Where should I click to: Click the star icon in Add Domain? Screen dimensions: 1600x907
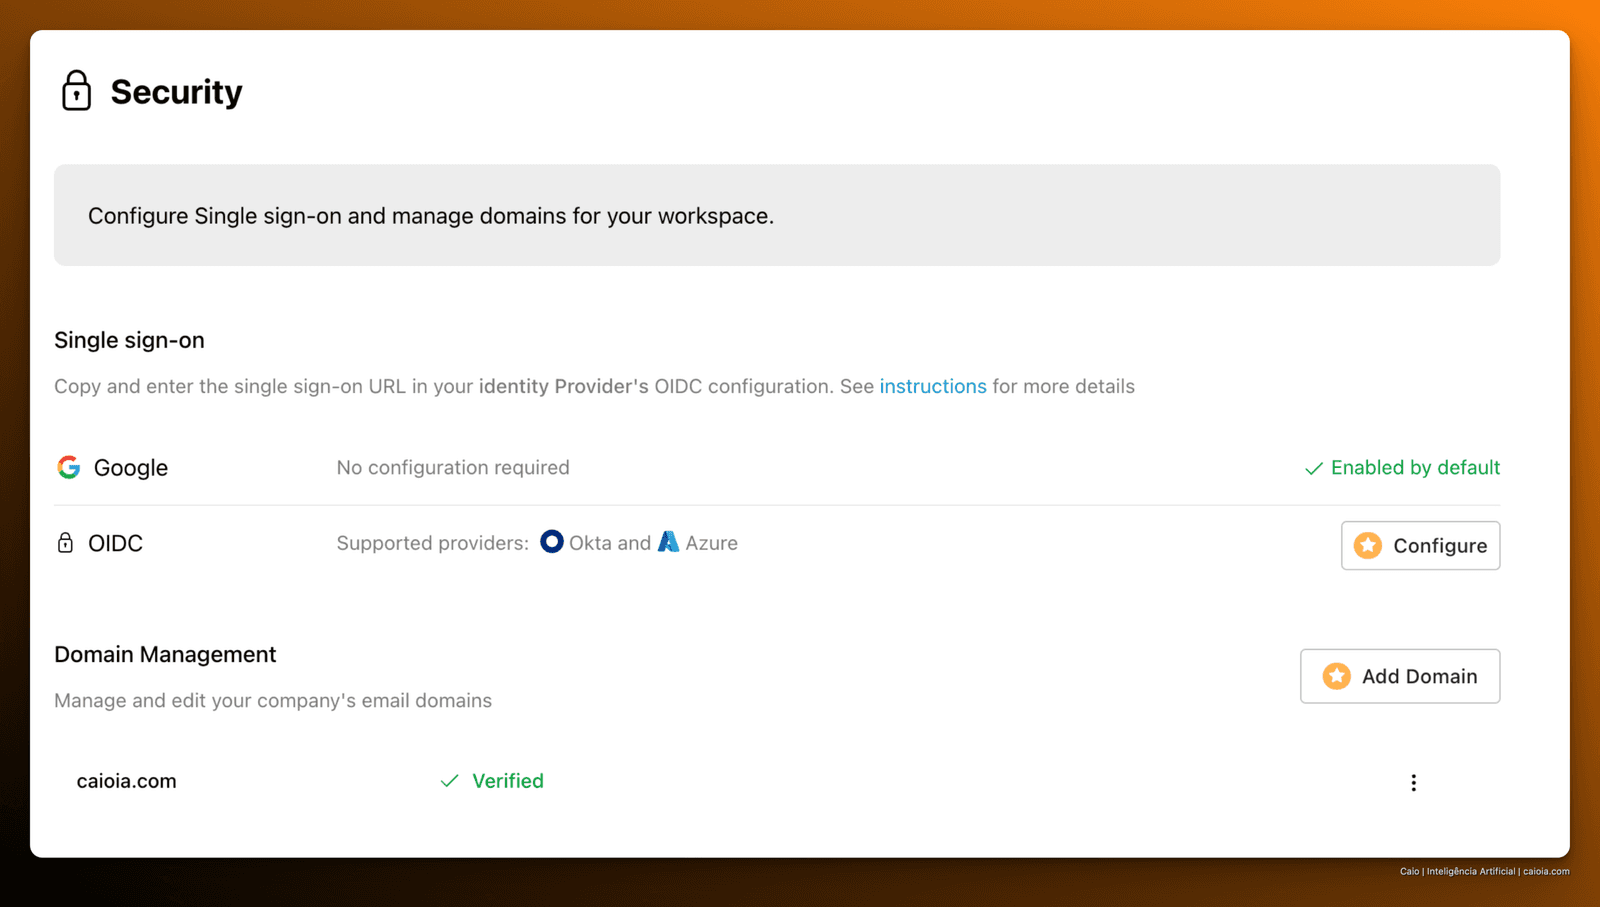[1337, 676]
